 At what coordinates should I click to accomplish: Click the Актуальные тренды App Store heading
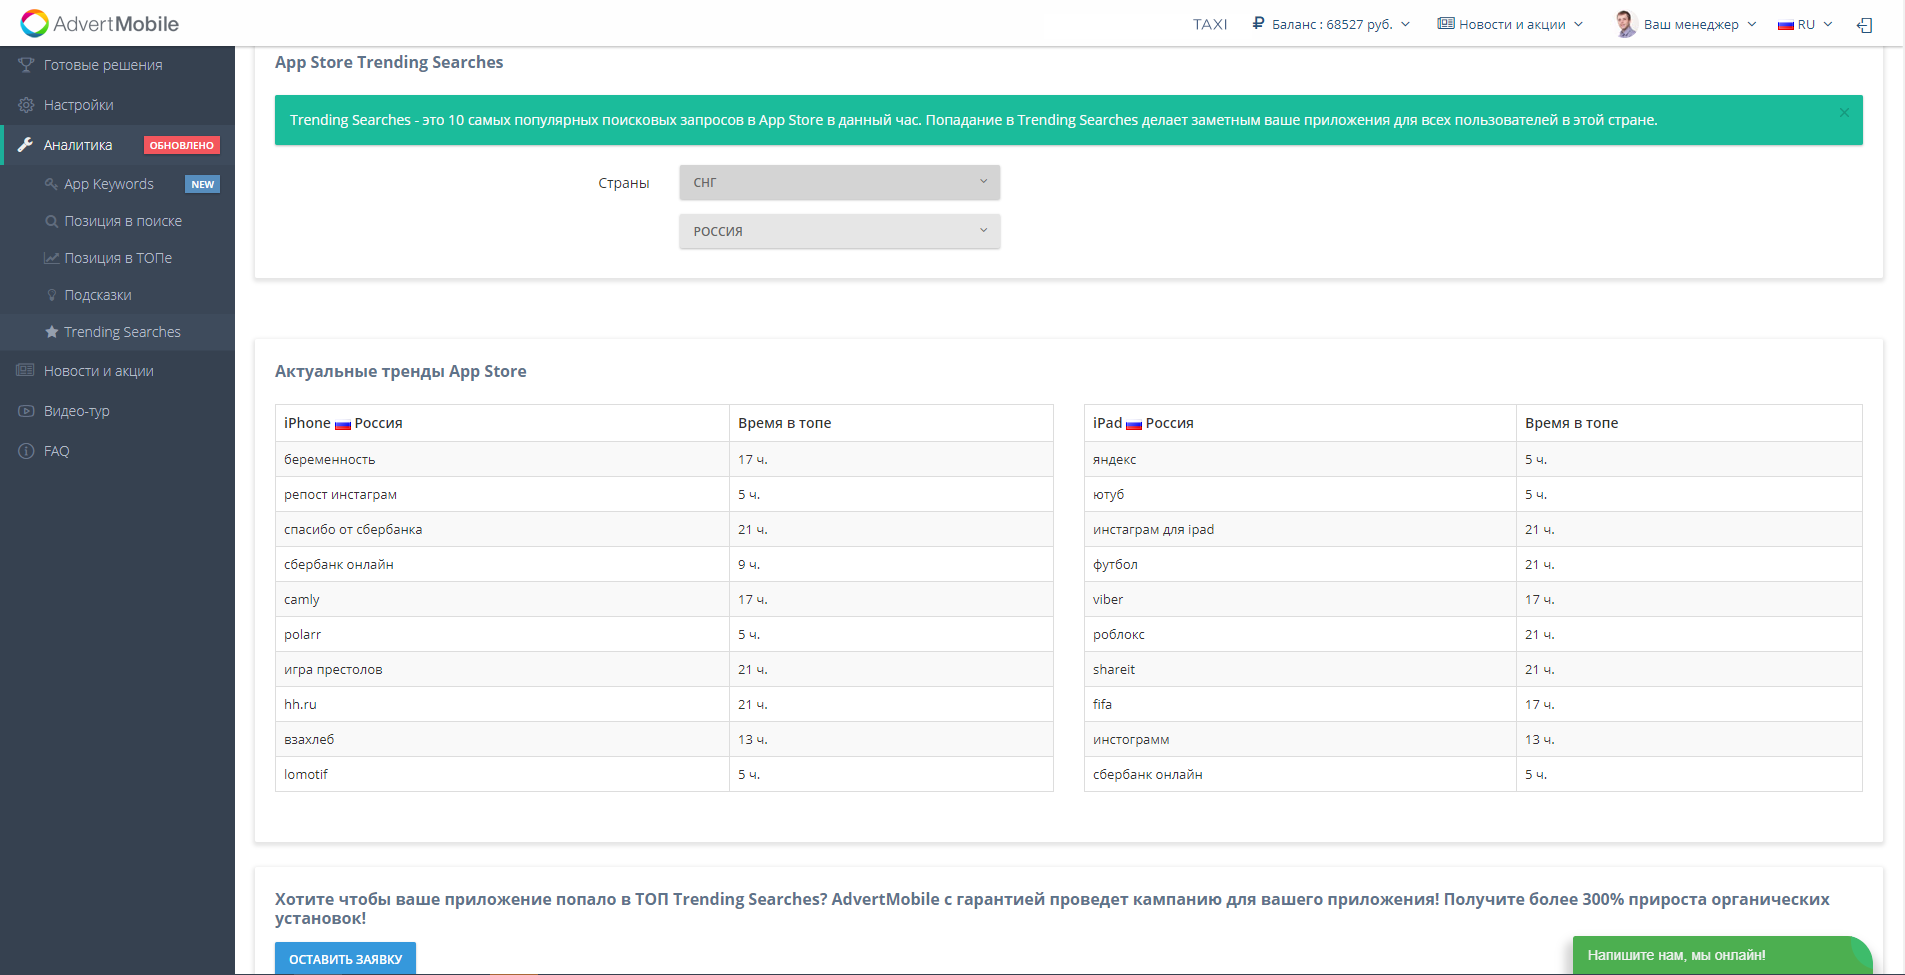click(x=401, y=371)
